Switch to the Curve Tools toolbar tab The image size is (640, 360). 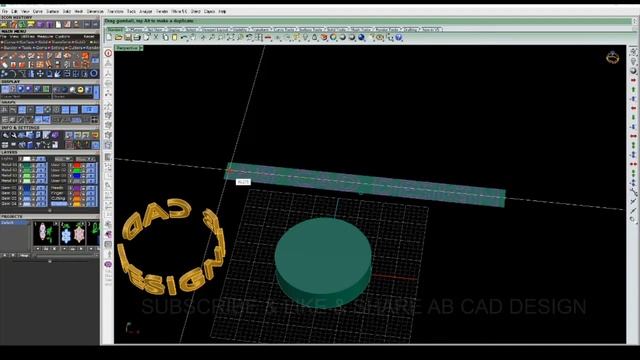[x=284, y=29]
